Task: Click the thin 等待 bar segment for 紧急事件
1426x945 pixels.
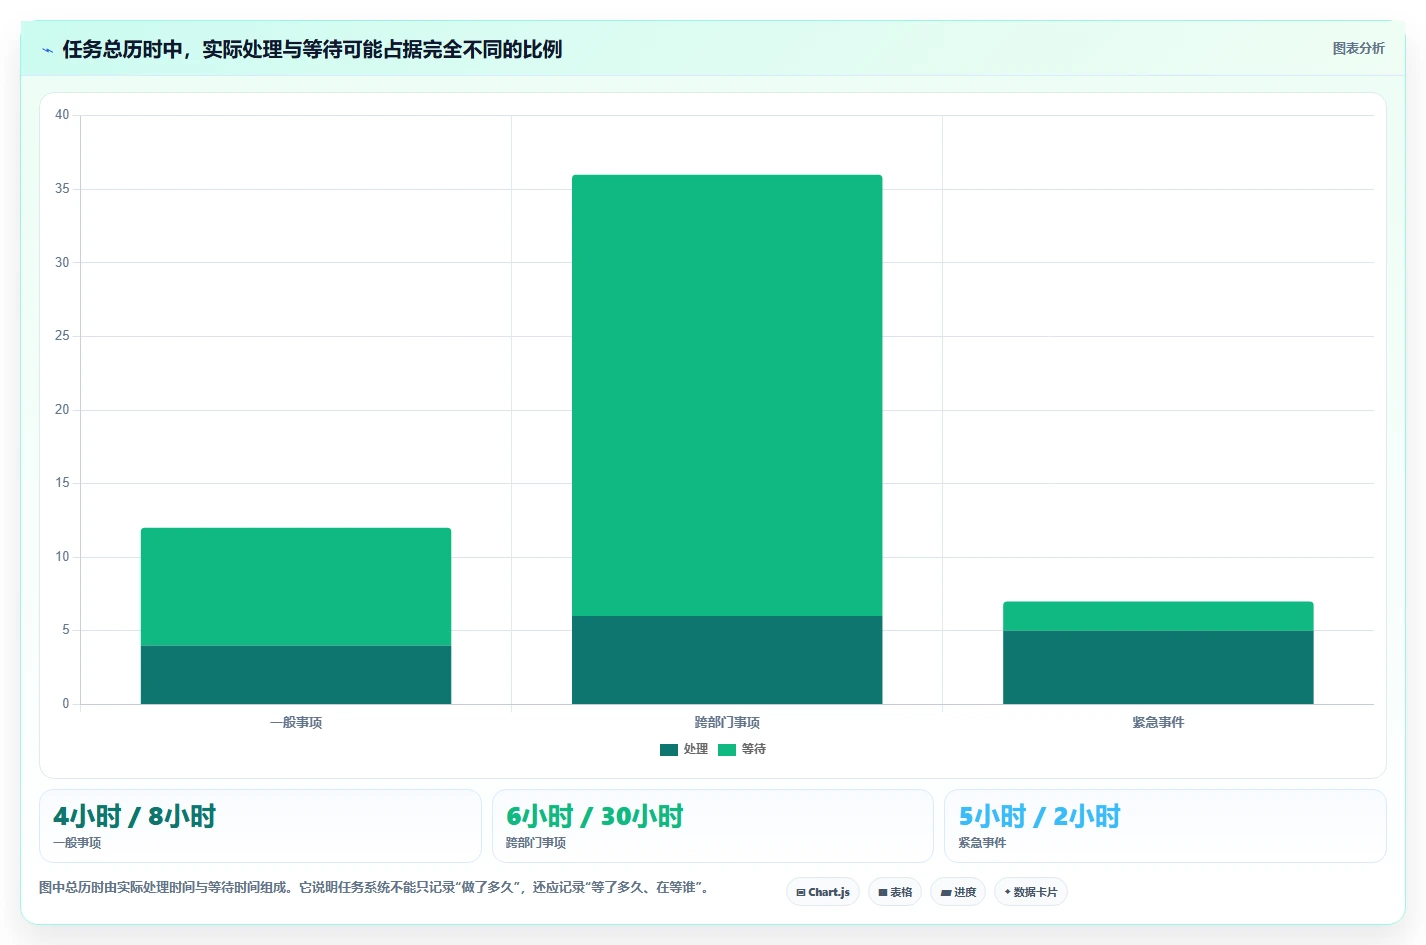Action: pyautogui.click(x=1158, y=616)
